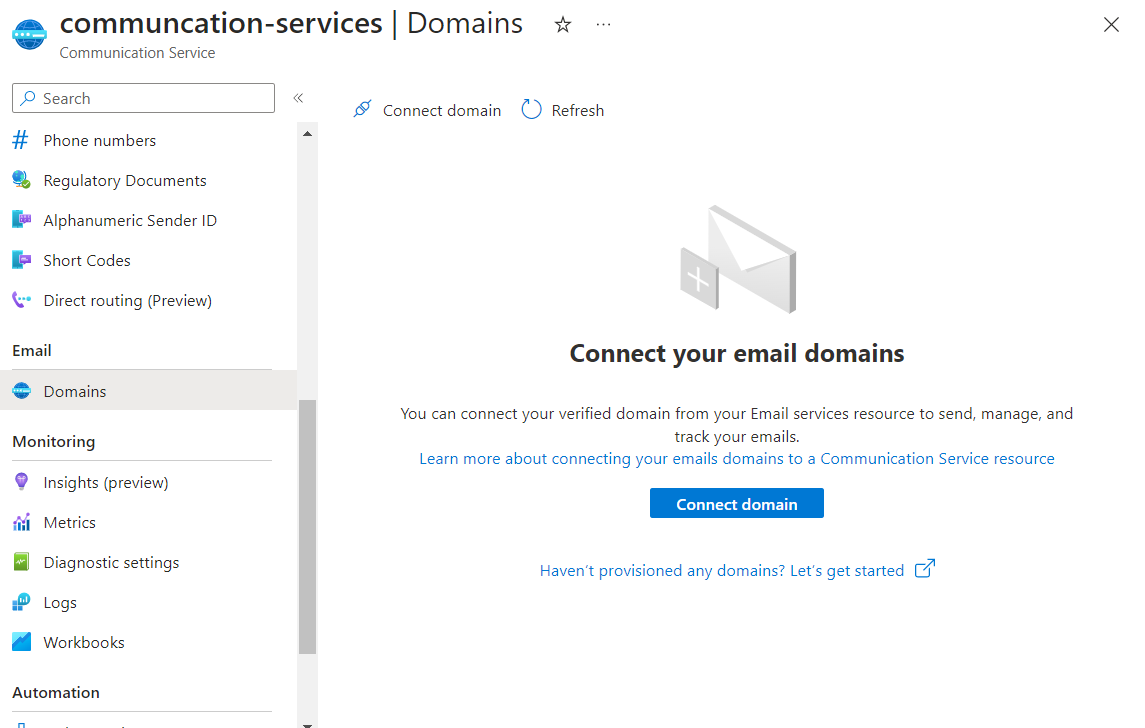Open the more options ellipsis in header

click(x=603, y=25)
